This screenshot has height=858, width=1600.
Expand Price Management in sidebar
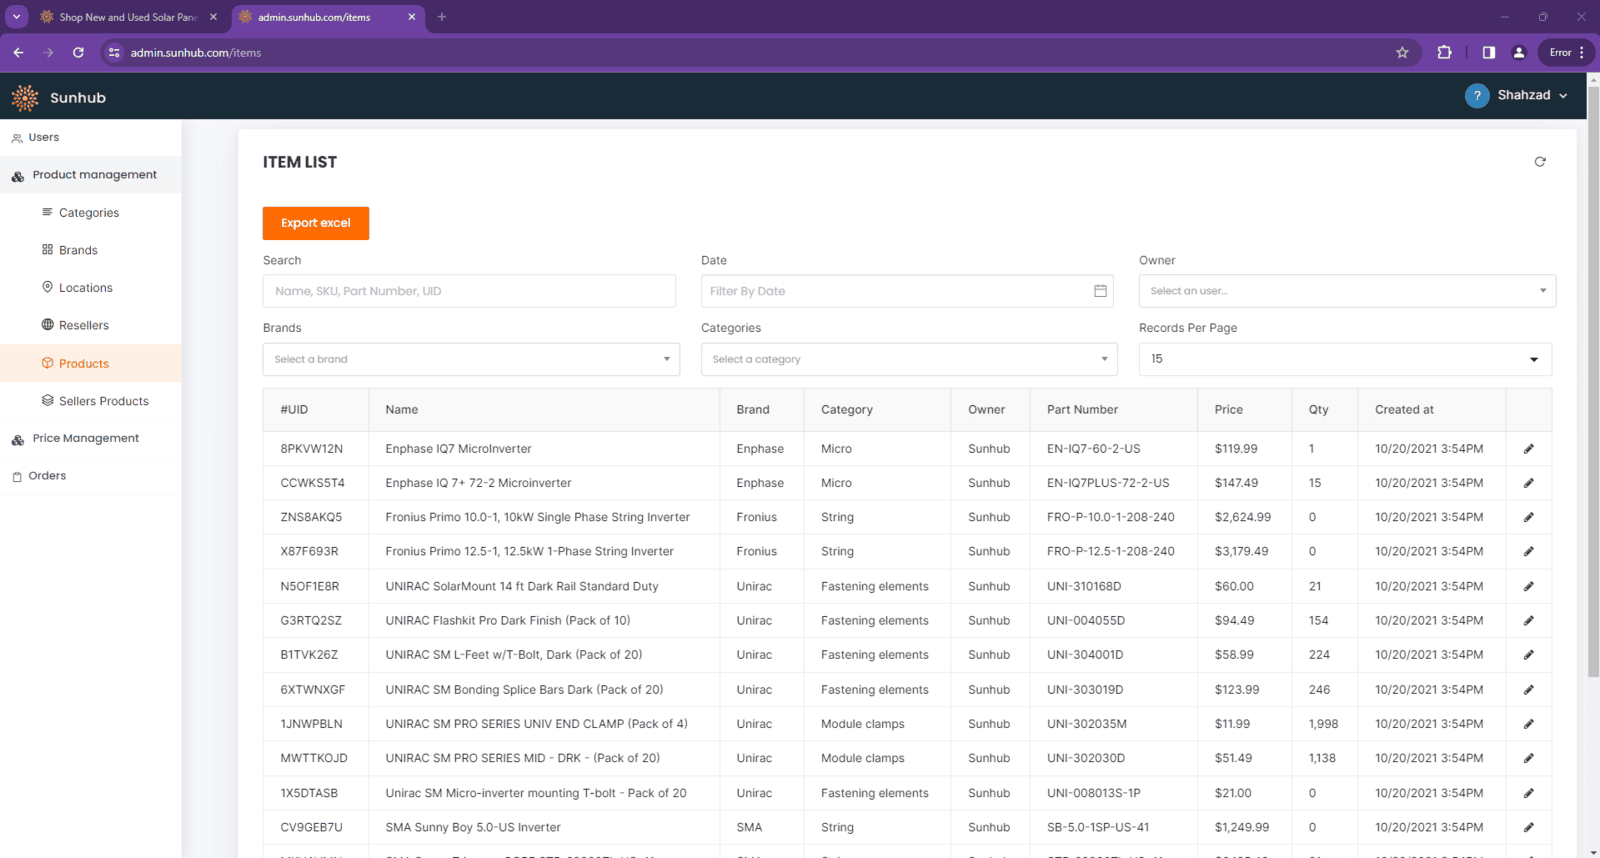click(90, 438)
